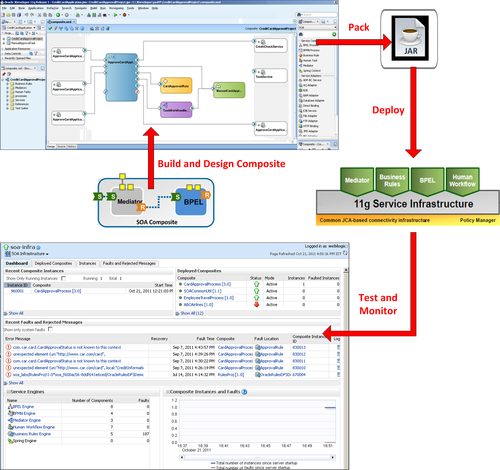The image size is (500, 470).
Task: Collapse the Service Engines section
Action: (8, 392)
